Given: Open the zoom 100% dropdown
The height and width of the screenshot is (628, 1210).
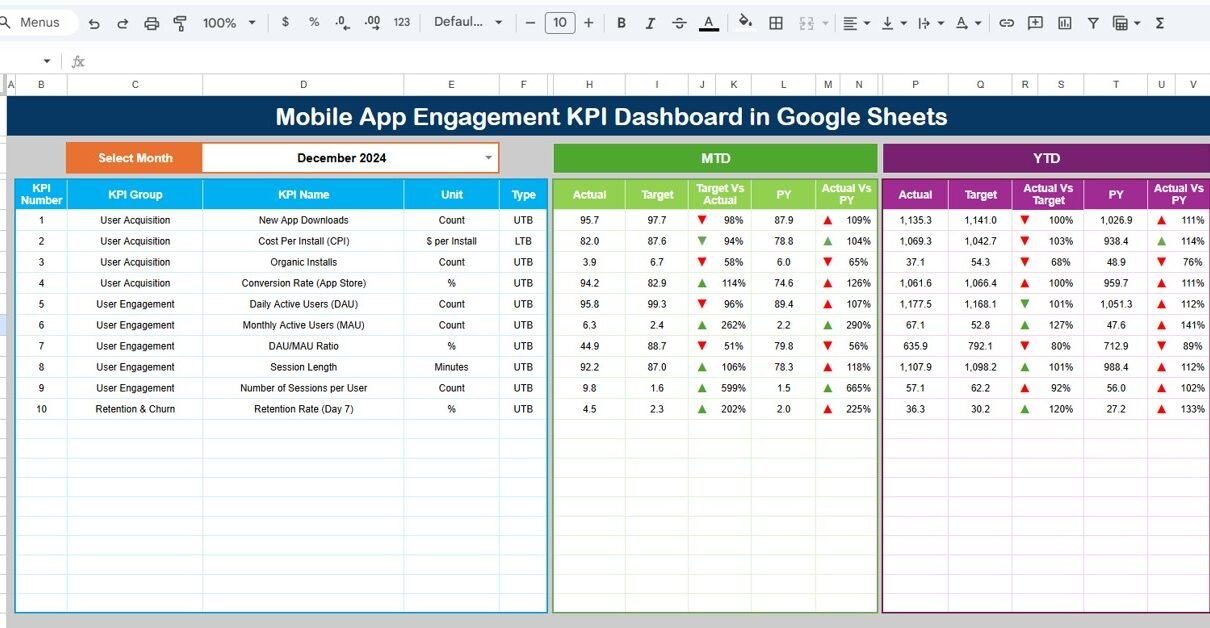Looking at the screenshot, I should [229, 23].
